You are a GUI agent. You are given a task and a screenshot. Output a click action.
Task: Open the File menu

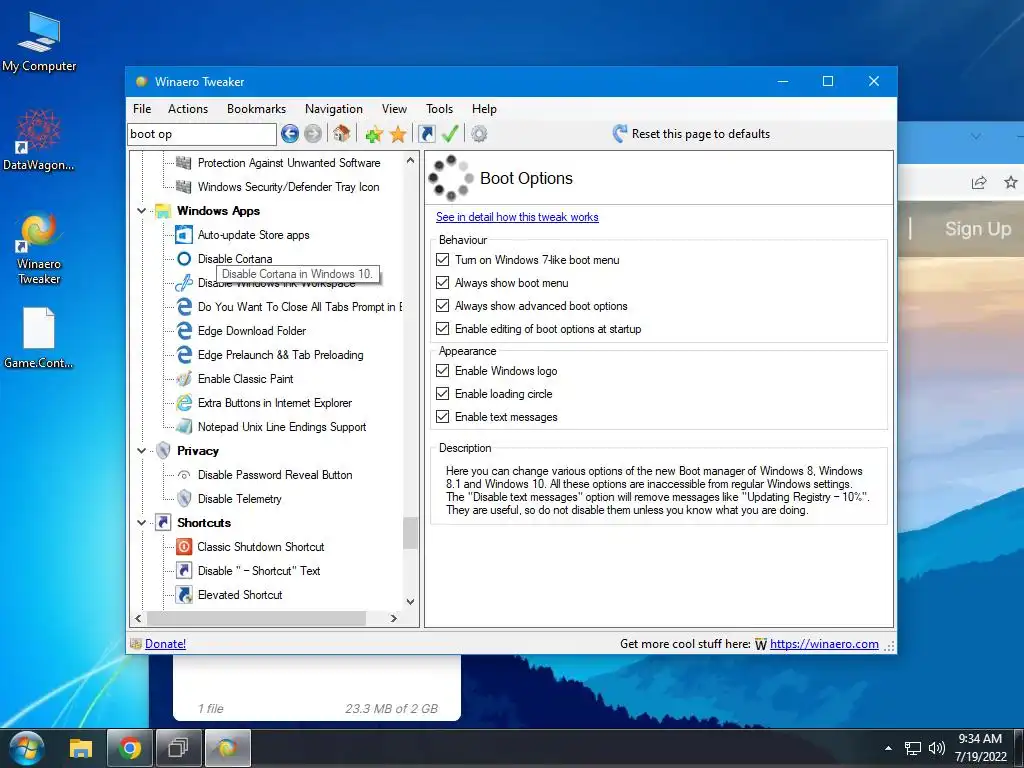142,109
